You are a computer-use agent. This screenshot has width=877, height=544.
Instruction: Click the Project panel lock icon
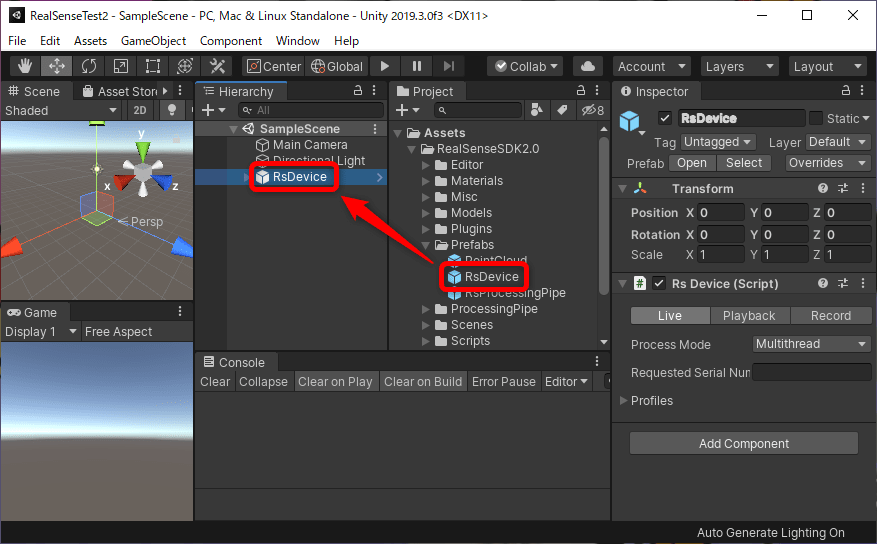pyautogui.click(x=581, y=91)
